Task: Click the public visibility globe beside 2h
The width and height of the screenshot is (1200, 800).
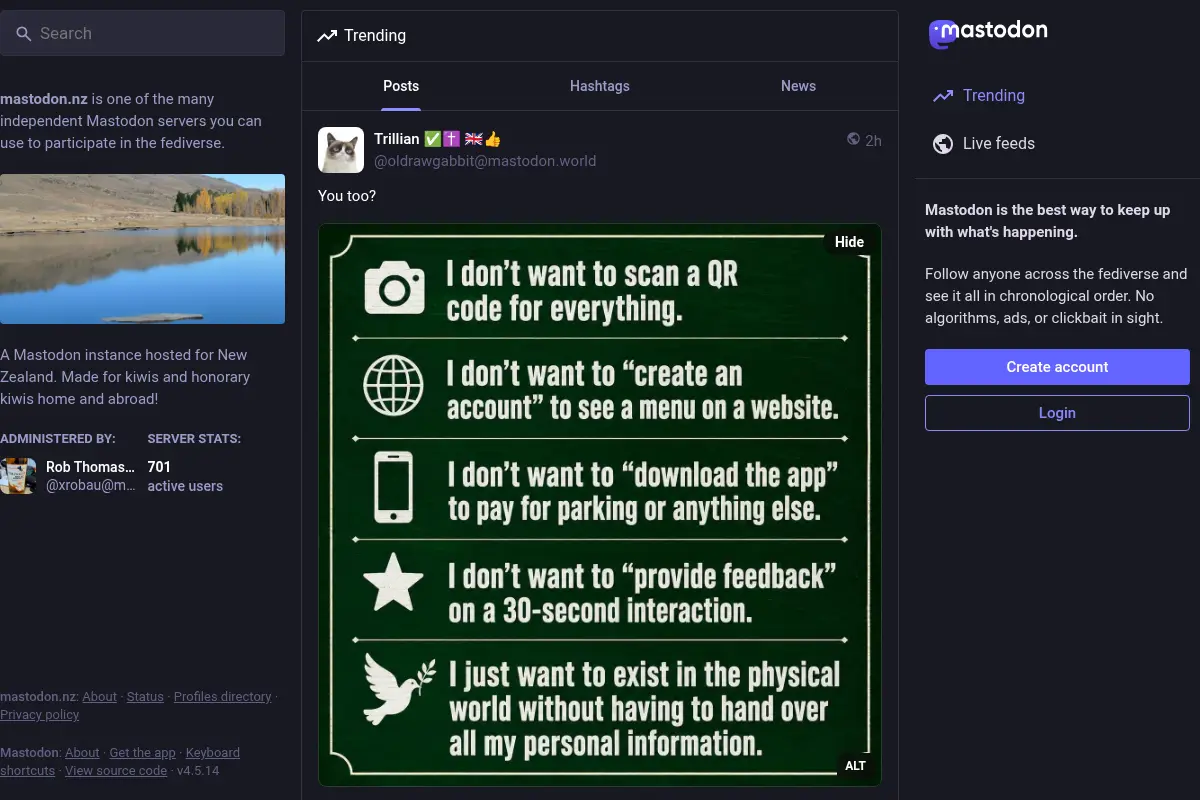Action: click(x=853, y=139)
